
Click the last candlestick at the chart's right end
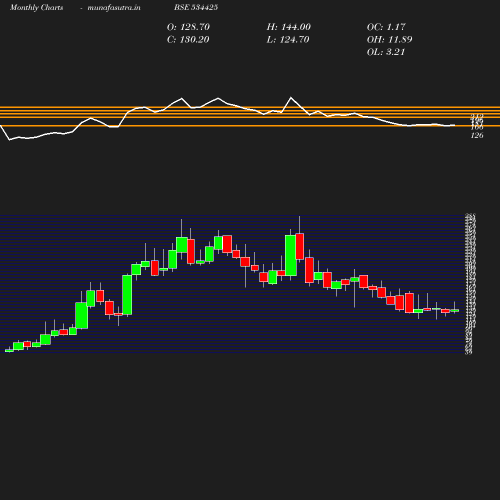coord(455,310)
